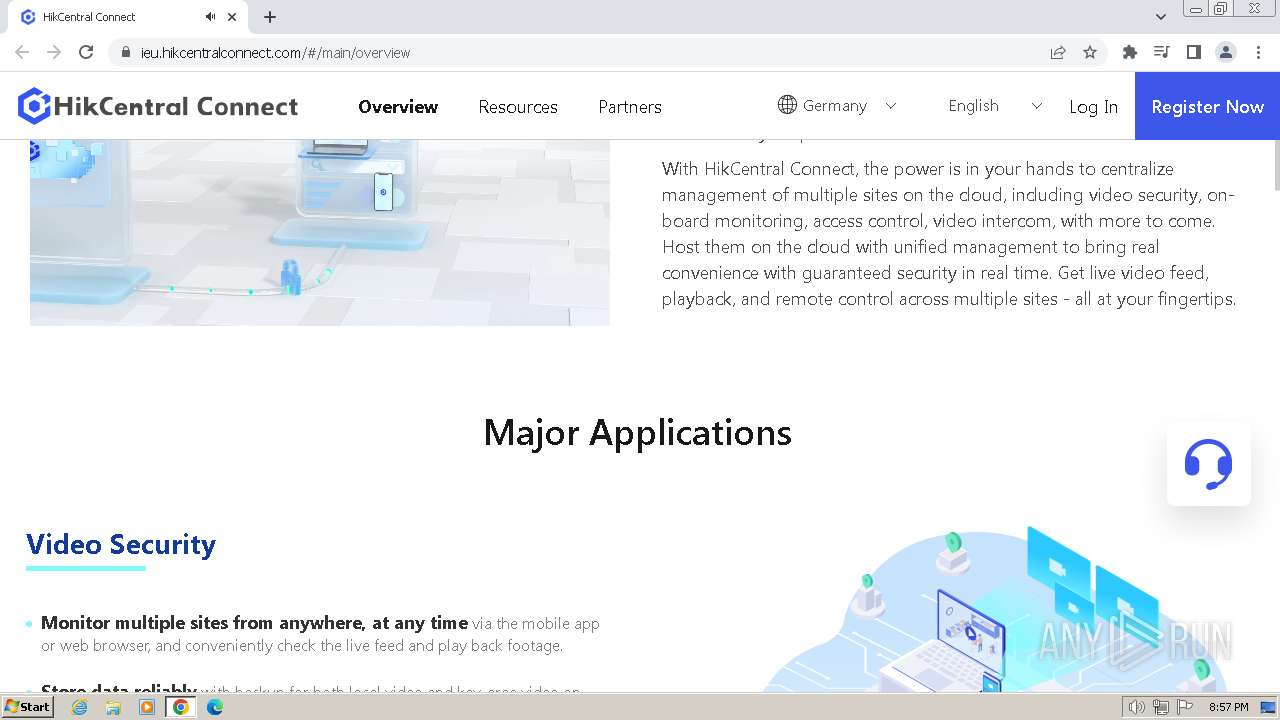Open the Extensions puzzle icon
Viewport: 1280px width, 720px height.
tap(1130, 52)
